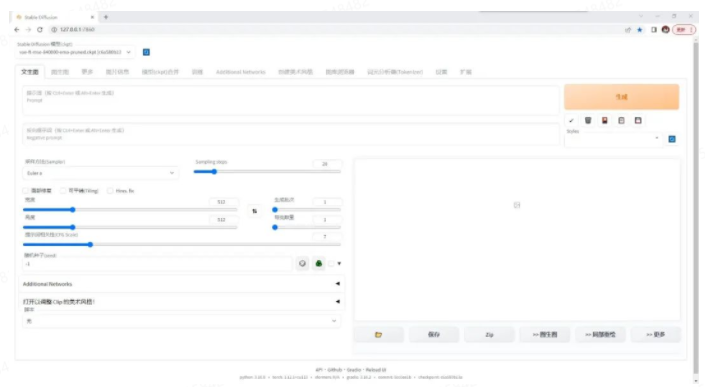Image resolution: width=705 pixels, height=387 pixels.
Task: Click the save style icon
Action: (x=638, y=120)
